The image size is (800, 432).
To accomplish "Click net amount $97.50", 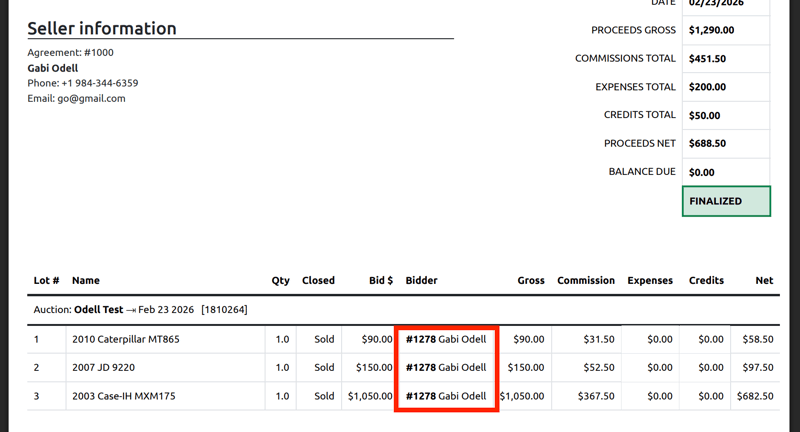I will pos(758,367).
